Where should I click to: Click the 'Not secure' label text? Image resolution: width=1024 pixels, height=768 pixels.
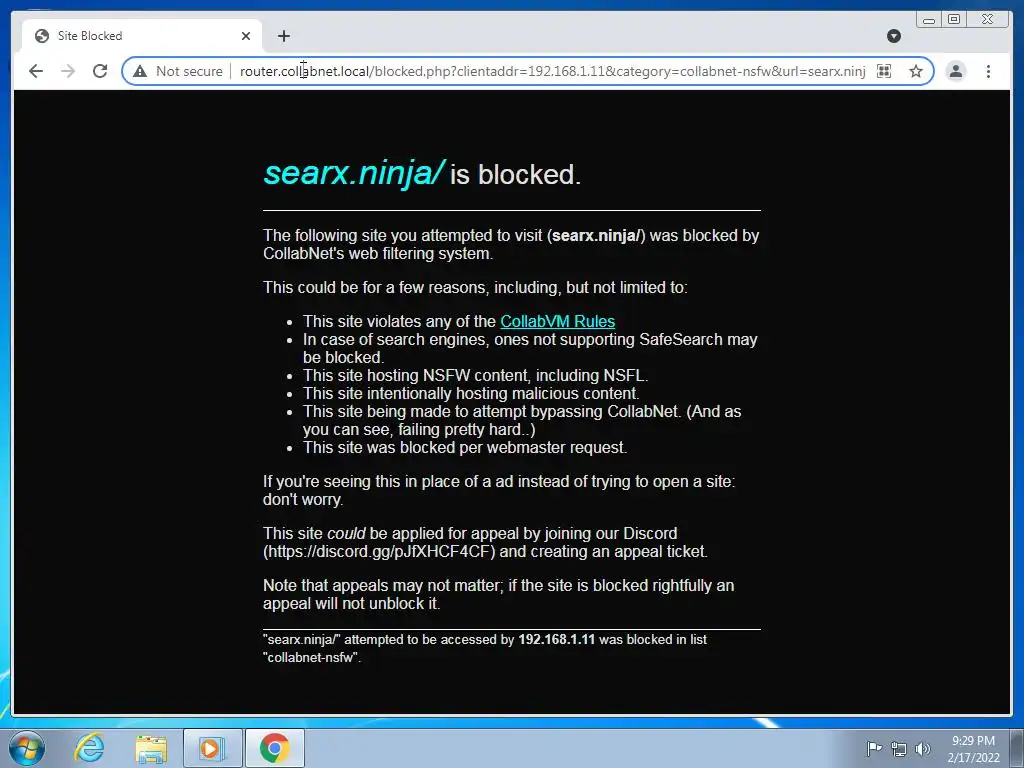pos(189,71)
